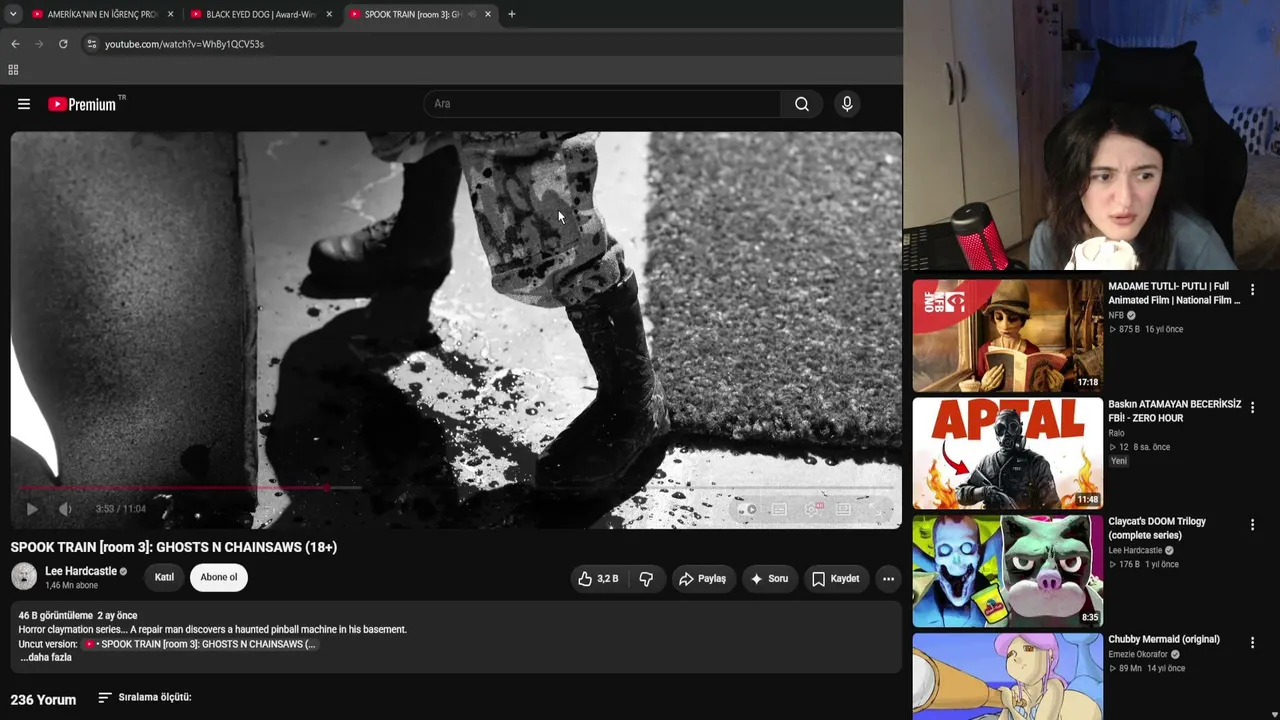Click the 46 B görüntüleme view count
The width and height of the screenshot is (1280, 720).
coord(56,616)
